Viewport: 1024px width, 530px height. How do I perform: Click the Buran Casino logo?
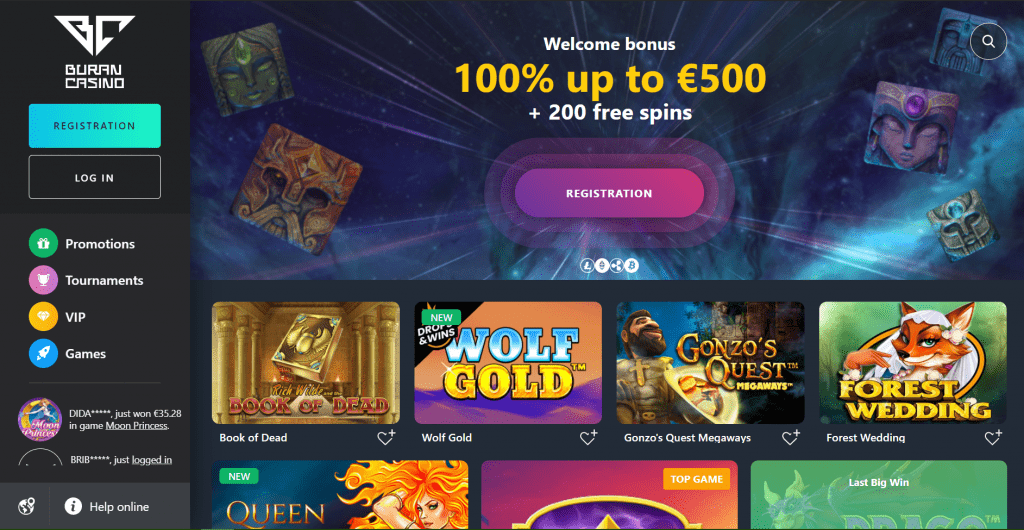95,52
